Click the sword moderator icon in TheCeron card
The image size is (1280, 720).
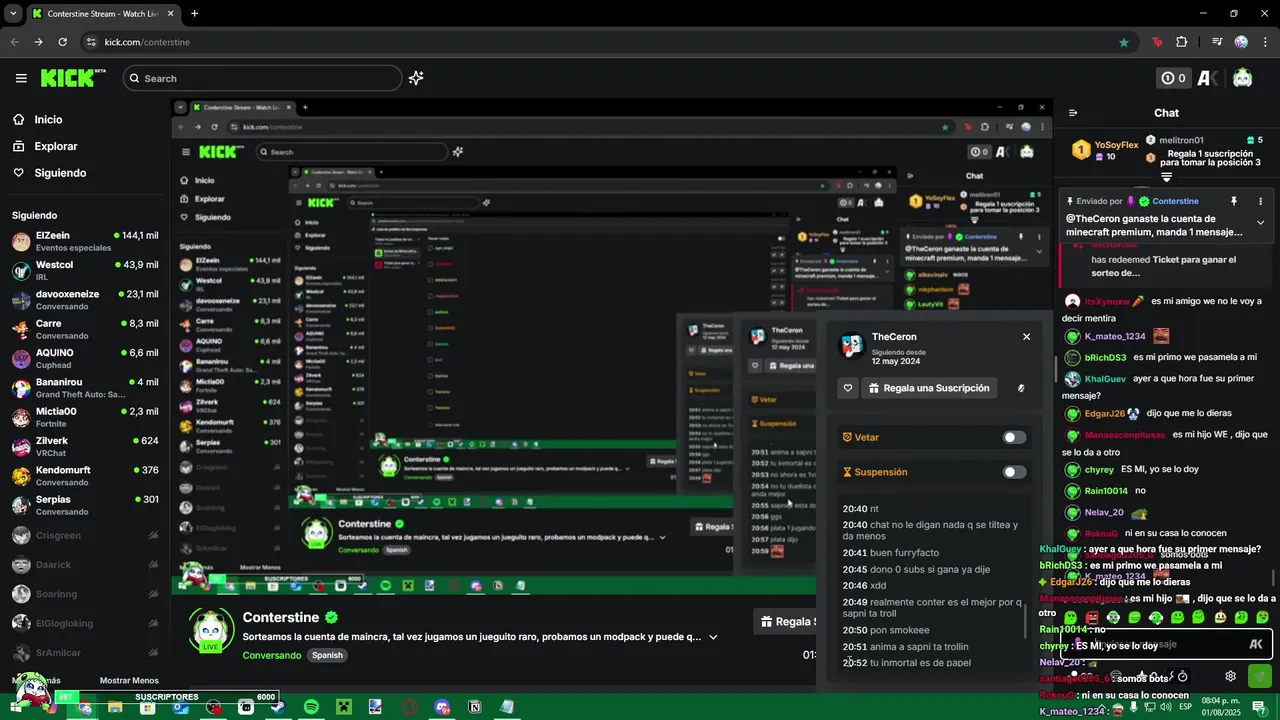point(1021,388)
